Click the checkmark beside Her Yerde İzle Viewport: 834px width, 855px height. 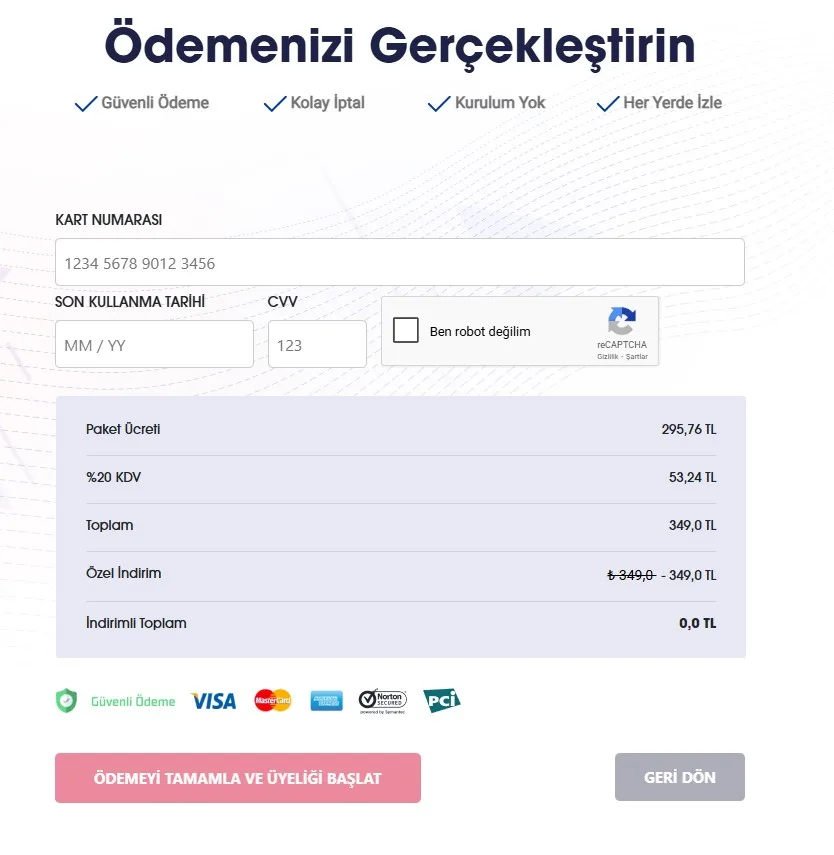tap(608, 104)
